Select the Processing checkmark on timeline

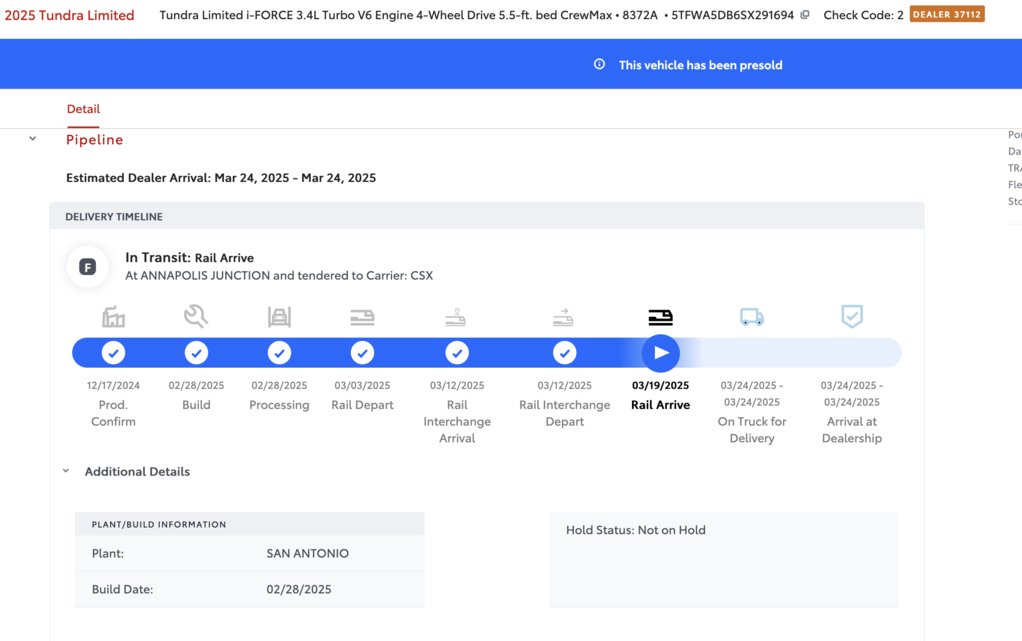[x=279, y=353]
